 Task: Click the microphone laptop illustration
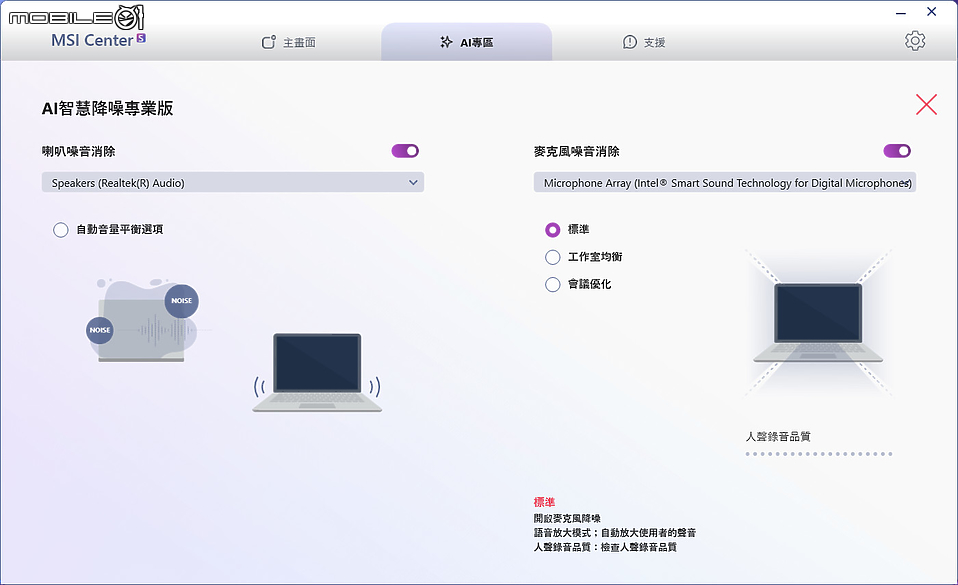click(818, 323)
